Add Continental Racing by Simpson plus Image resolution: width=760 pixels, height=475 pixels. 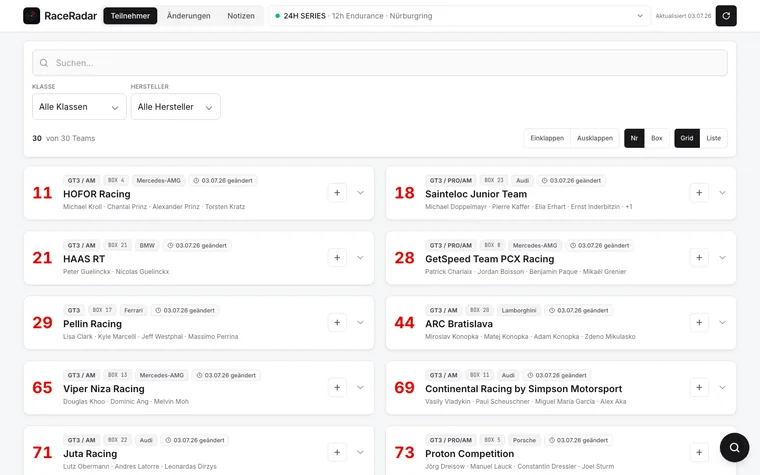(x=699, y=387)
